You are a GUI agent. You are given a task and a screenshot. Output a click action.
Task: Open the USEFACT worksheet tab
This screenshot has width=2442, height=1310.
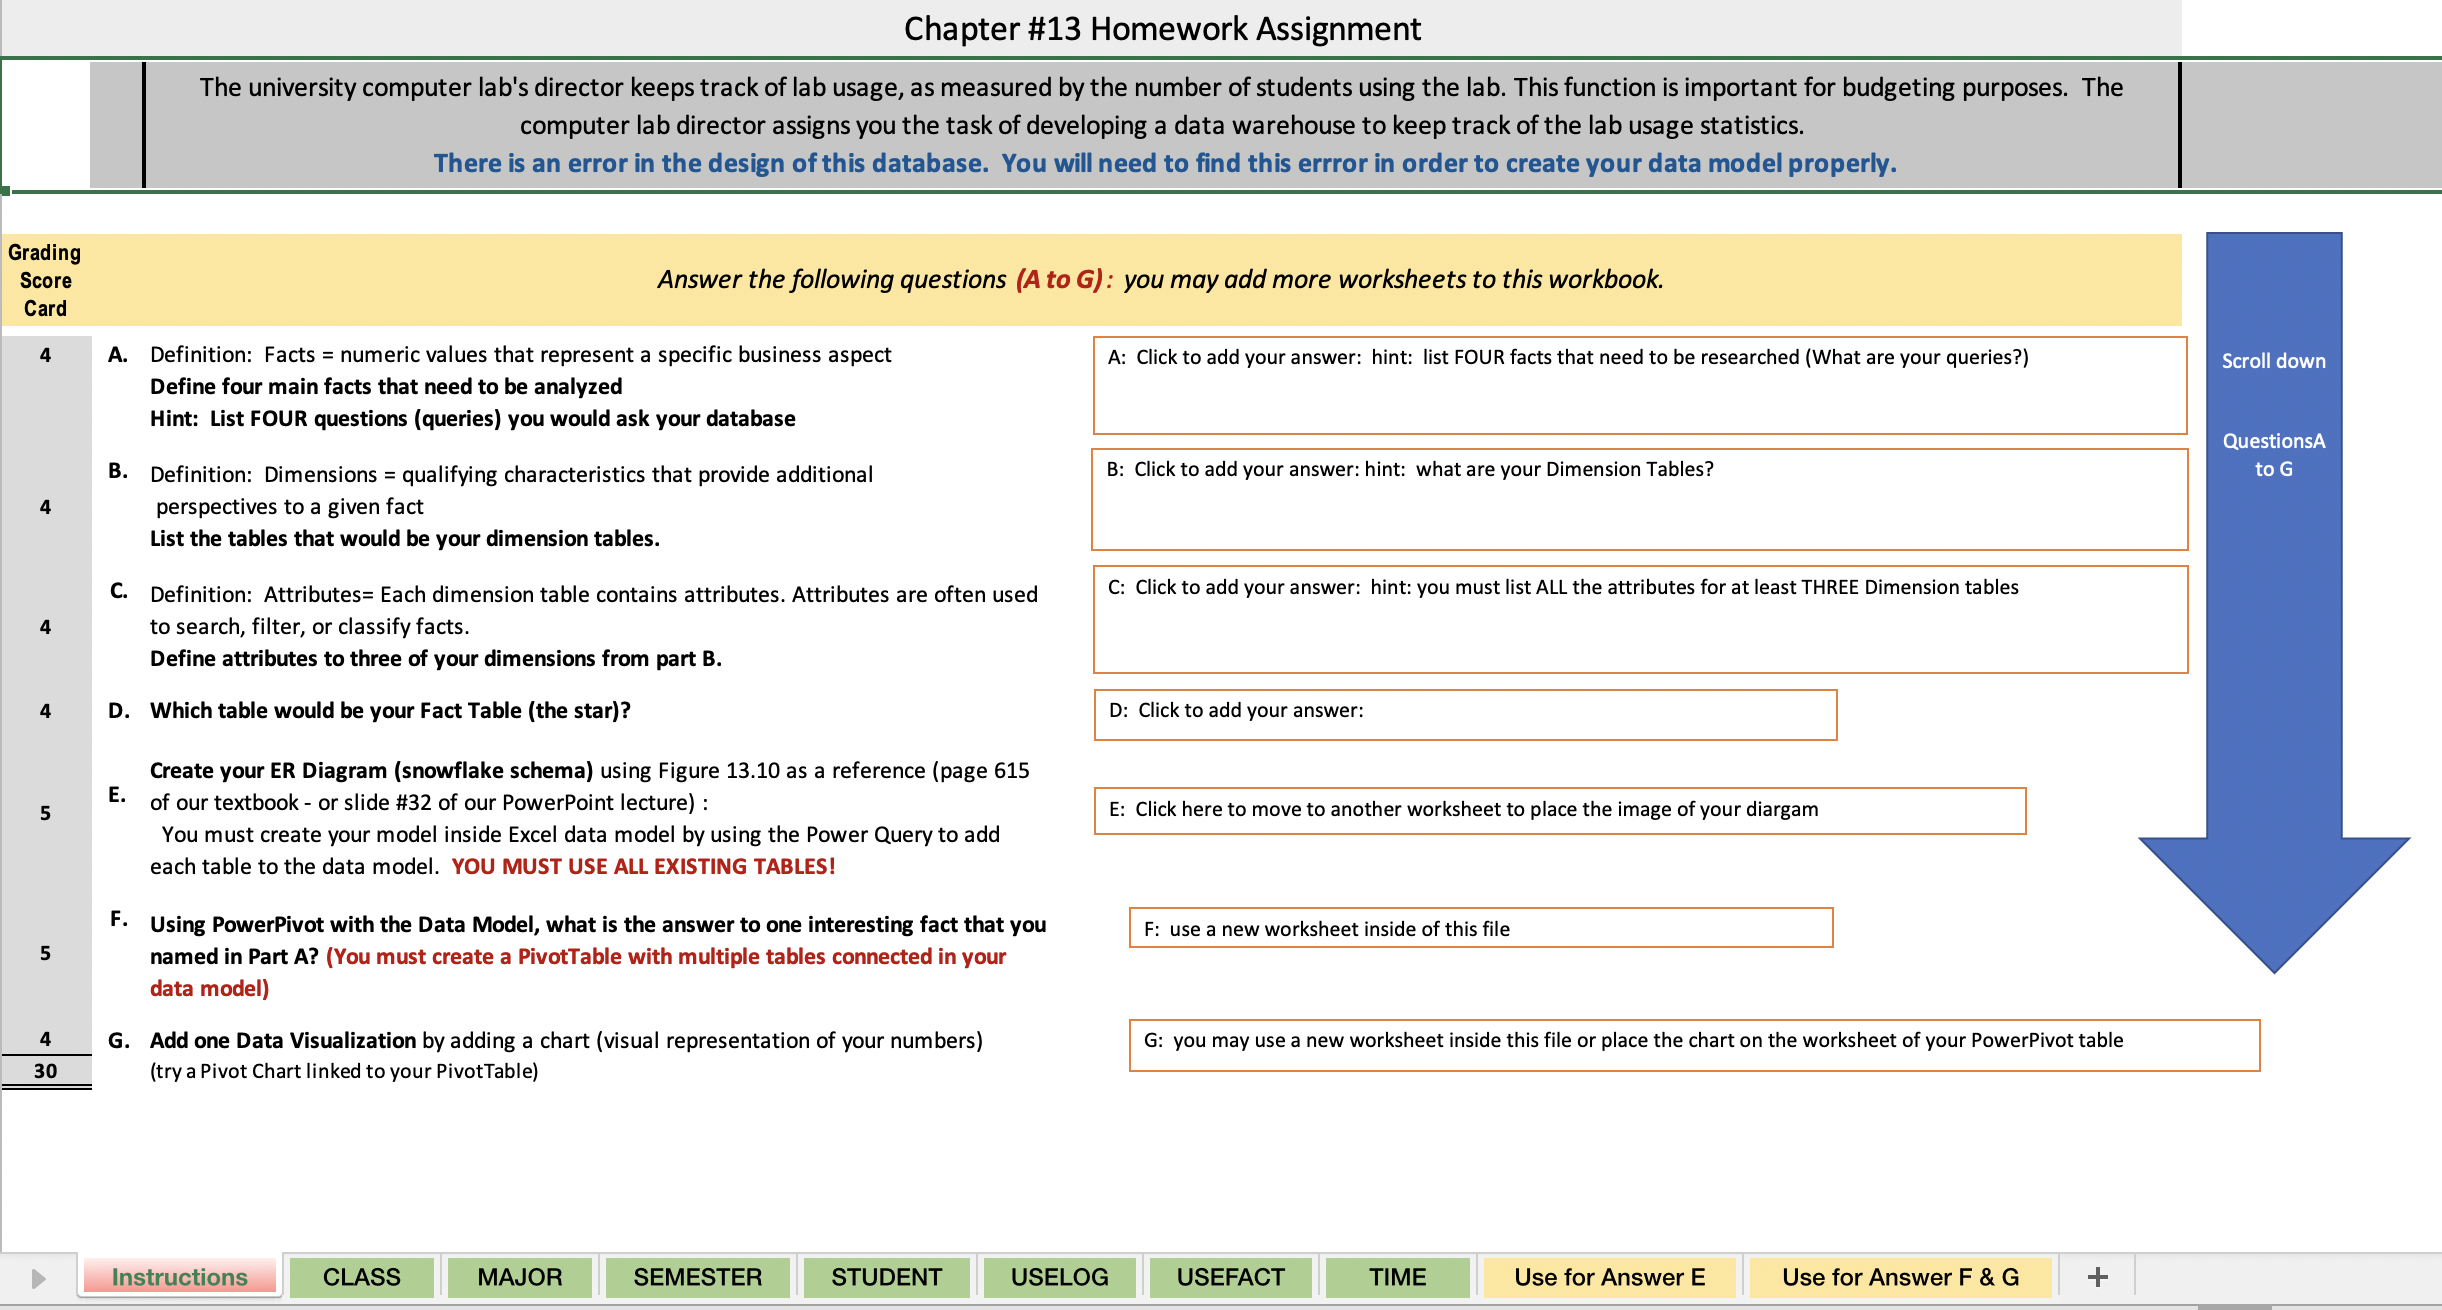[1230, 1276]
